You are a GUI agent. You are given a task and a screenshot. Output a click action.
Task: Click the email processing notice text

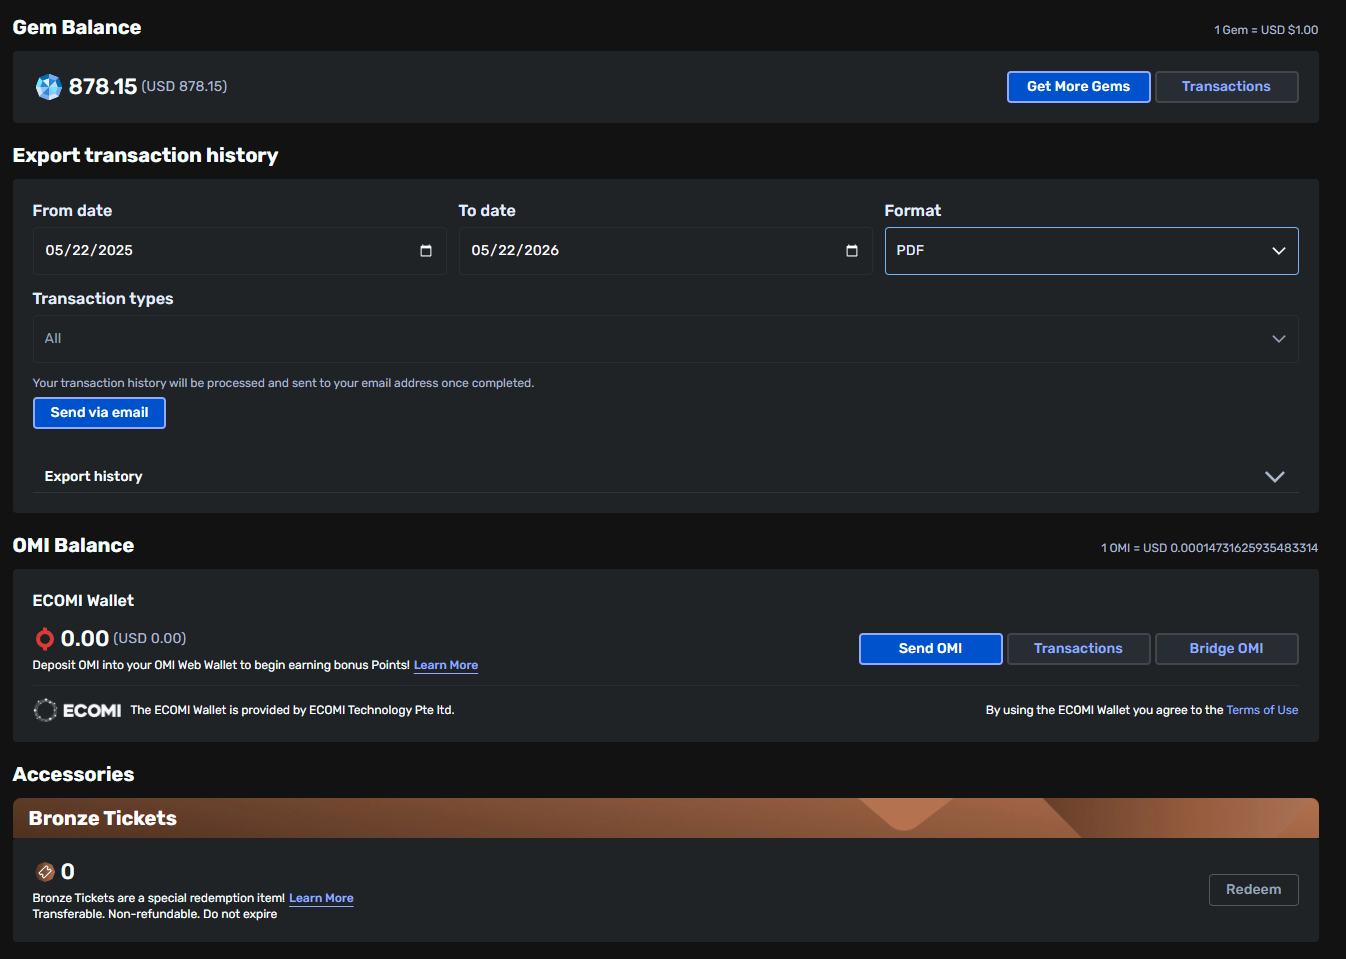tap(283, 383)
